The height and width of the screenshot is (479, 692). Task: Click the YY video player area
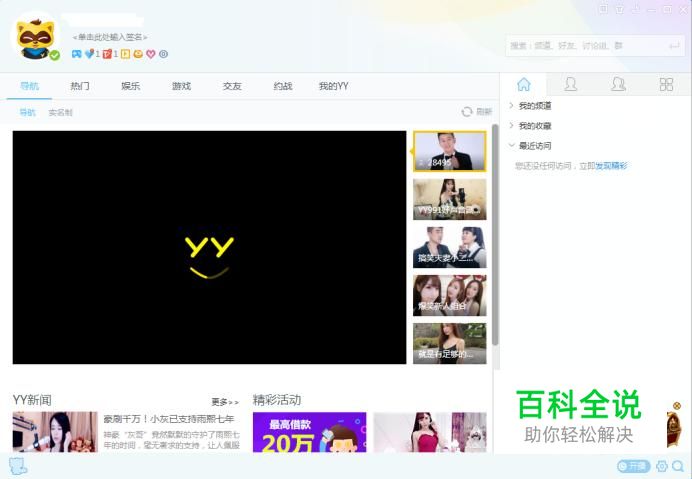(x=209, y=247)
